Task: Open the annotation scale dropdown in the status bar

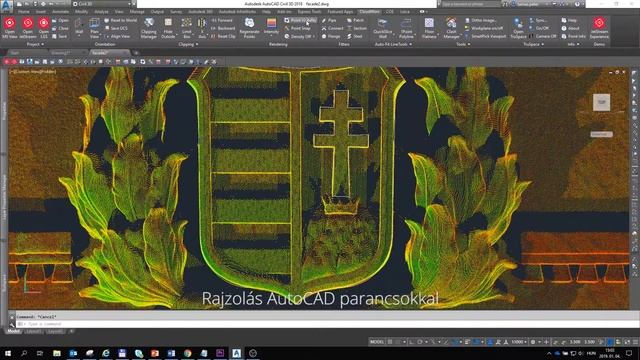Action: [x=519, y=342]
